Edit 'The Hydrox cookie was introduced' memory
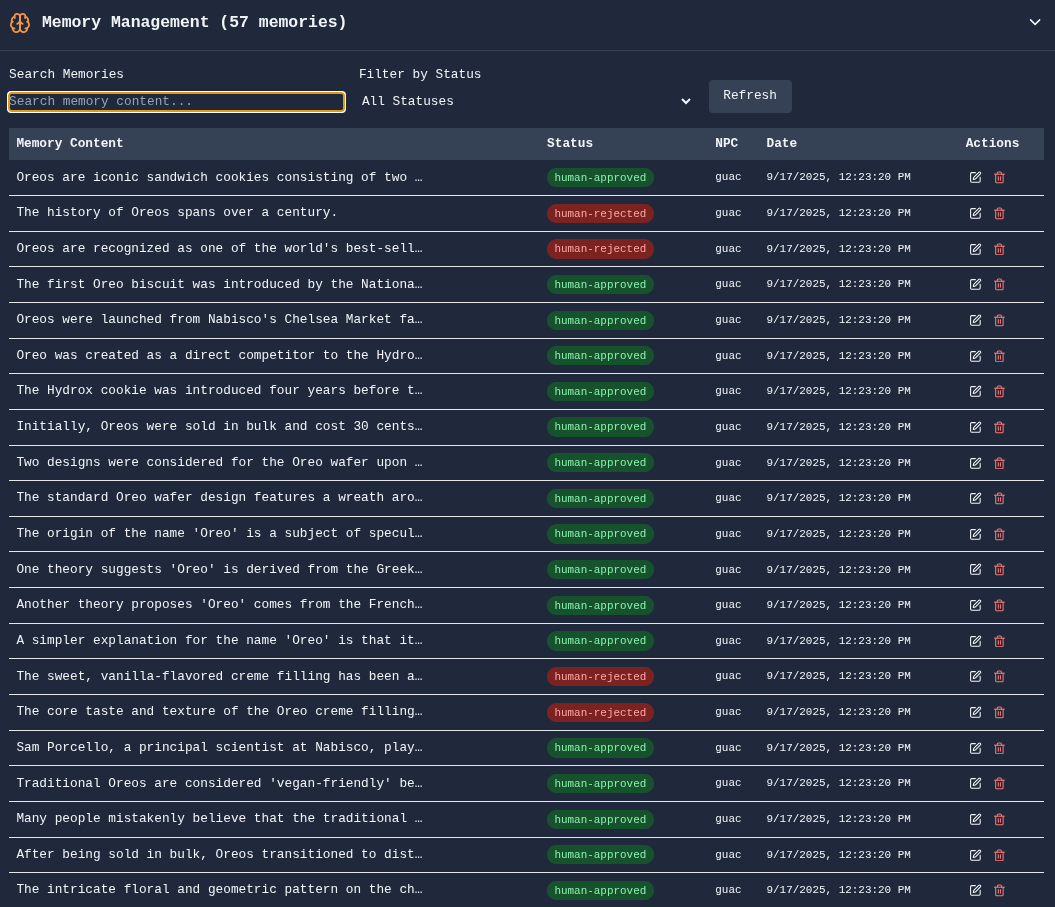Viewport: 1055px width, 907px height. click(976, 392)
